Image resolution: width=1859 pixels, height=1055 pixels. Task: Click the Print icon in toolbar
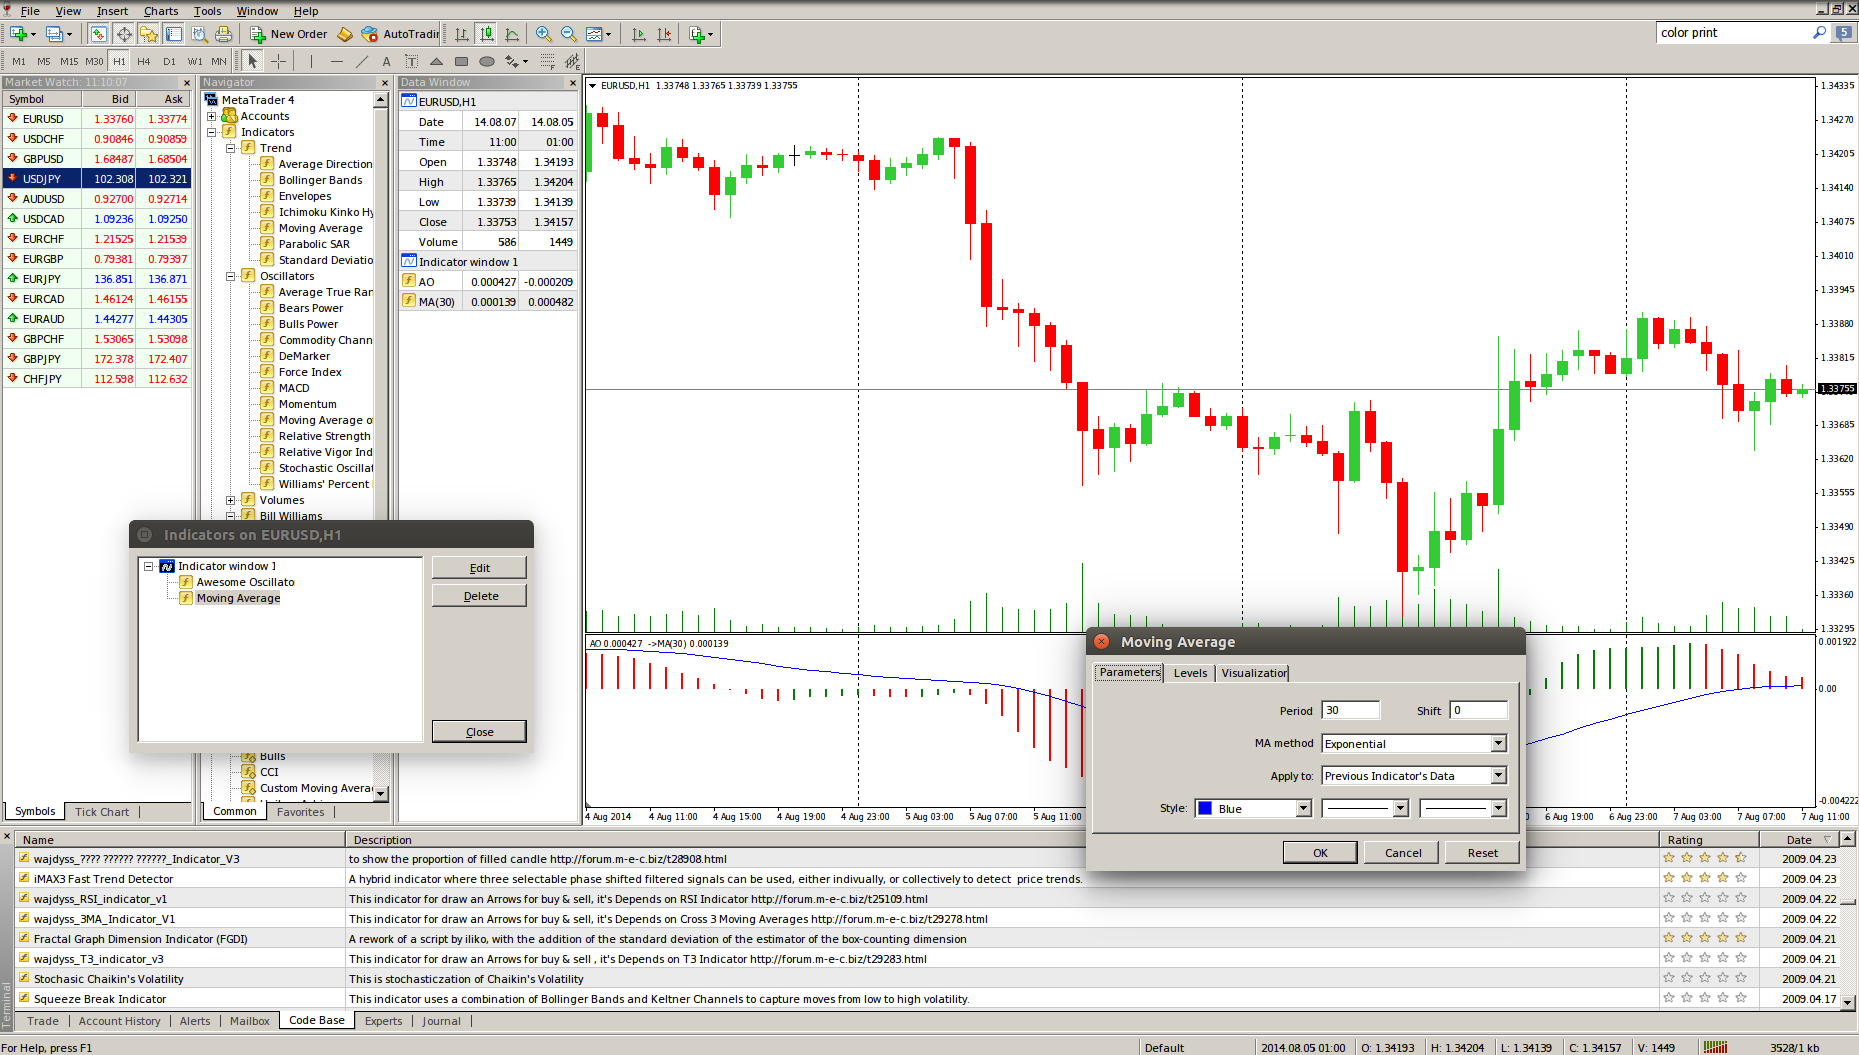(x=224, y=34)
